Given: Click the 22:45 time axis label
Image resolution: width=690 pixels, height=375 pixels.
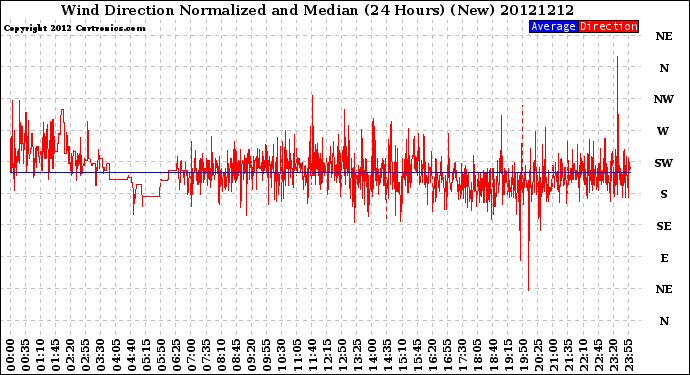Looking at the screenshot, I should pos(598,355).
